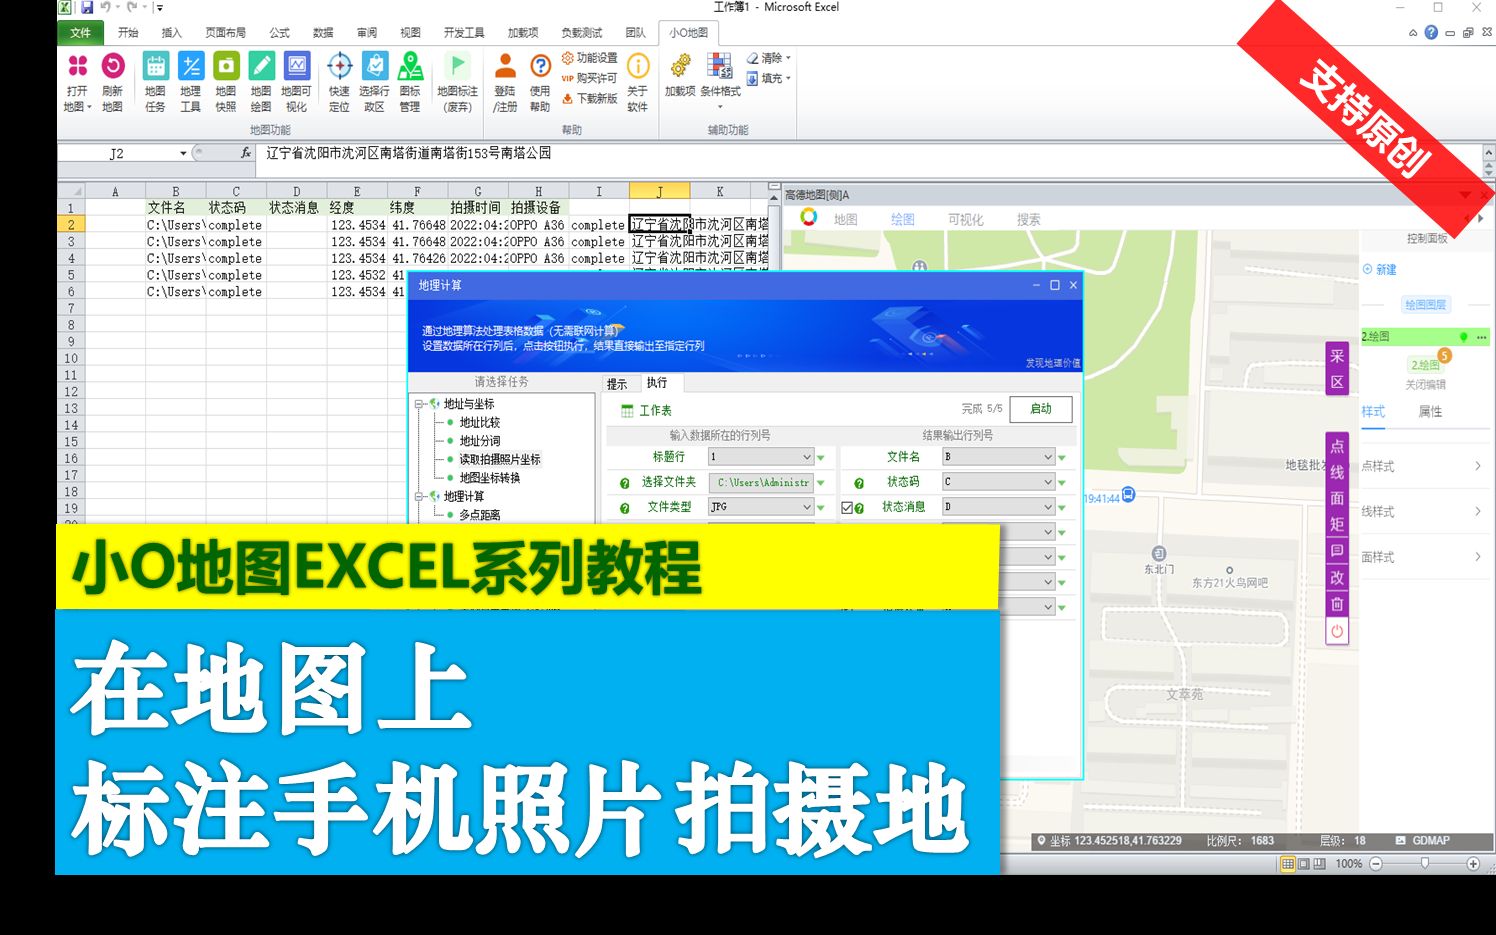
Task: Switch to the 提示 tab in dialog
Action: (618, 383)
